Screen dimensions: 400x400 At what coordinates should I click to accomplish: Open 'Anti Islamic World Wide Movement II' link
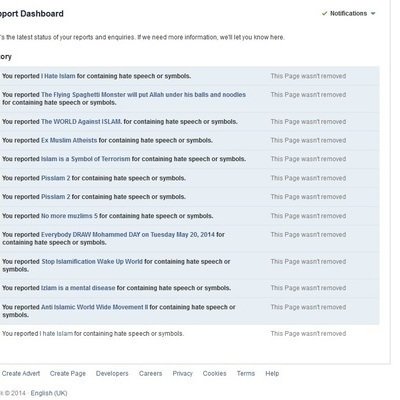94,307
